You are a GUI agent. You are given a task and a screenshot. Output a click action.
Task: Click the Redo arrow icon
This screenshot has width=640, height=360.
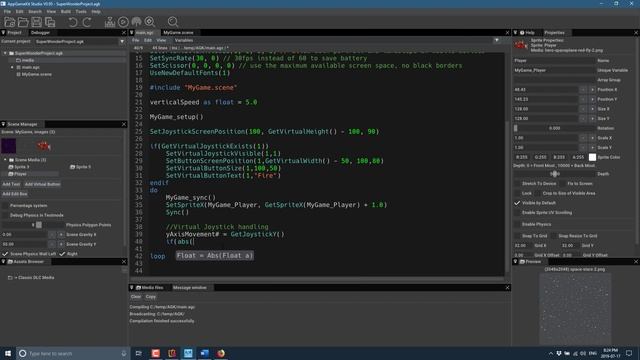coord(87,22)
